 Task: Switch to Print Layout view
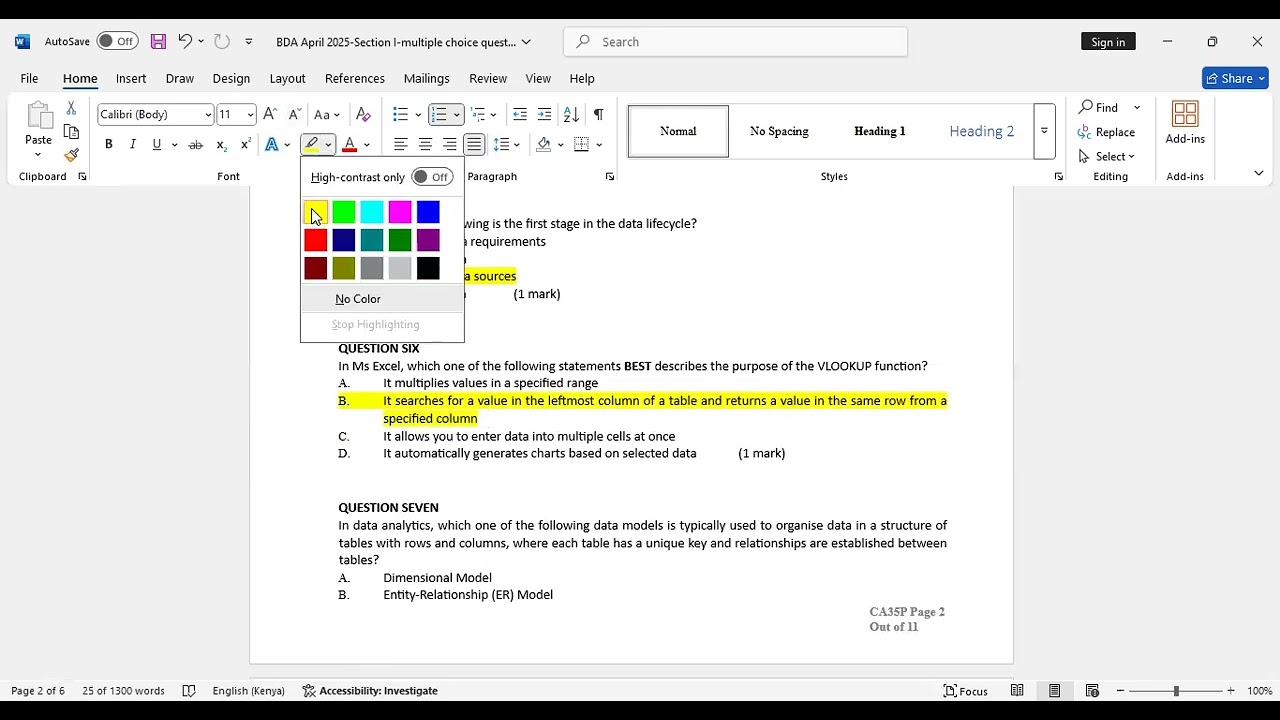1054,691
